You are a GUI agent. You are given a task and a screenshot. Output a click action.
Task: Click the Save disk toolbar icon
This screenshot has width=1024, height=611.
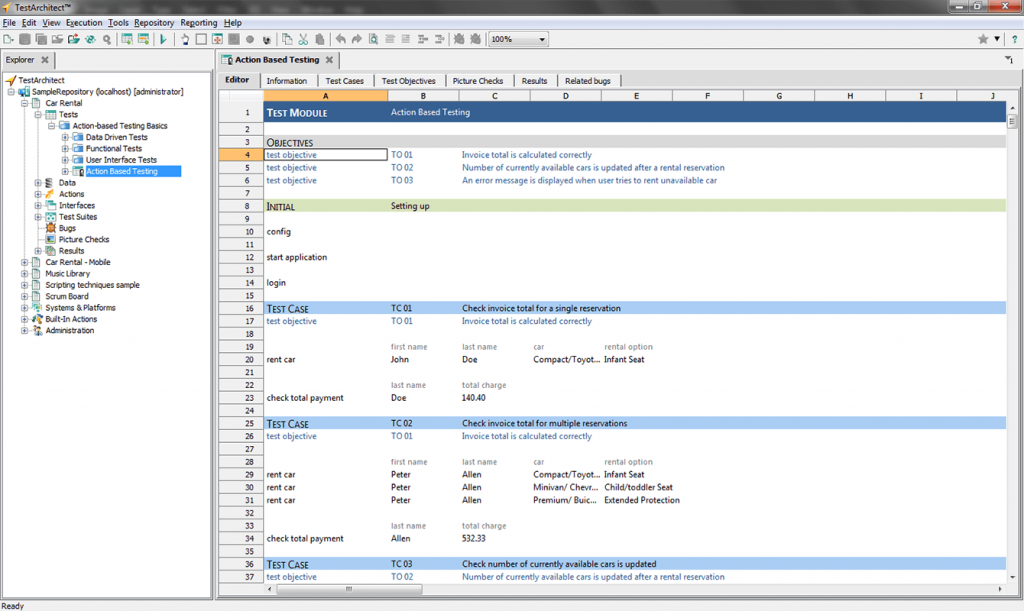click(25, 39)
